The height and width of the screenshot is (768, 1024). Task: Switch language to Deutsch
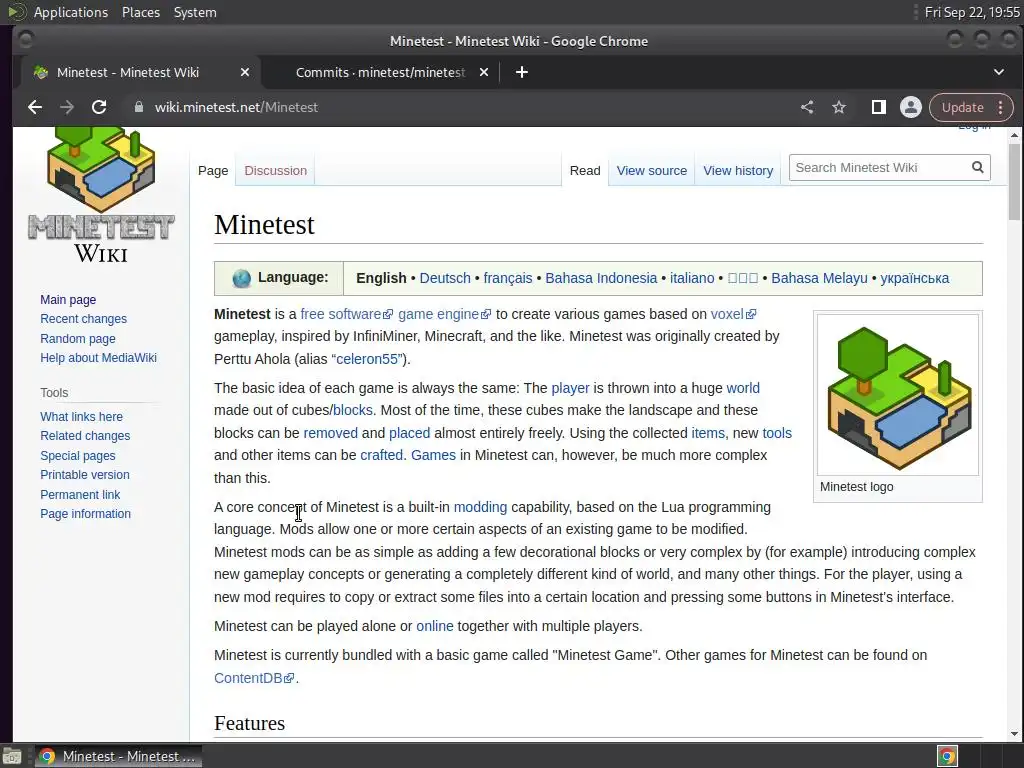pyautogui.click(x=445, y=278)
